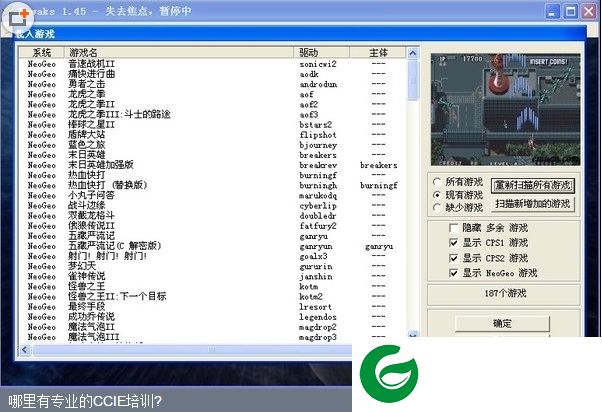Click the screenshot capture icon in the title bar corner
The height and width of the screenshot is (412, 602).
point(18,18)
